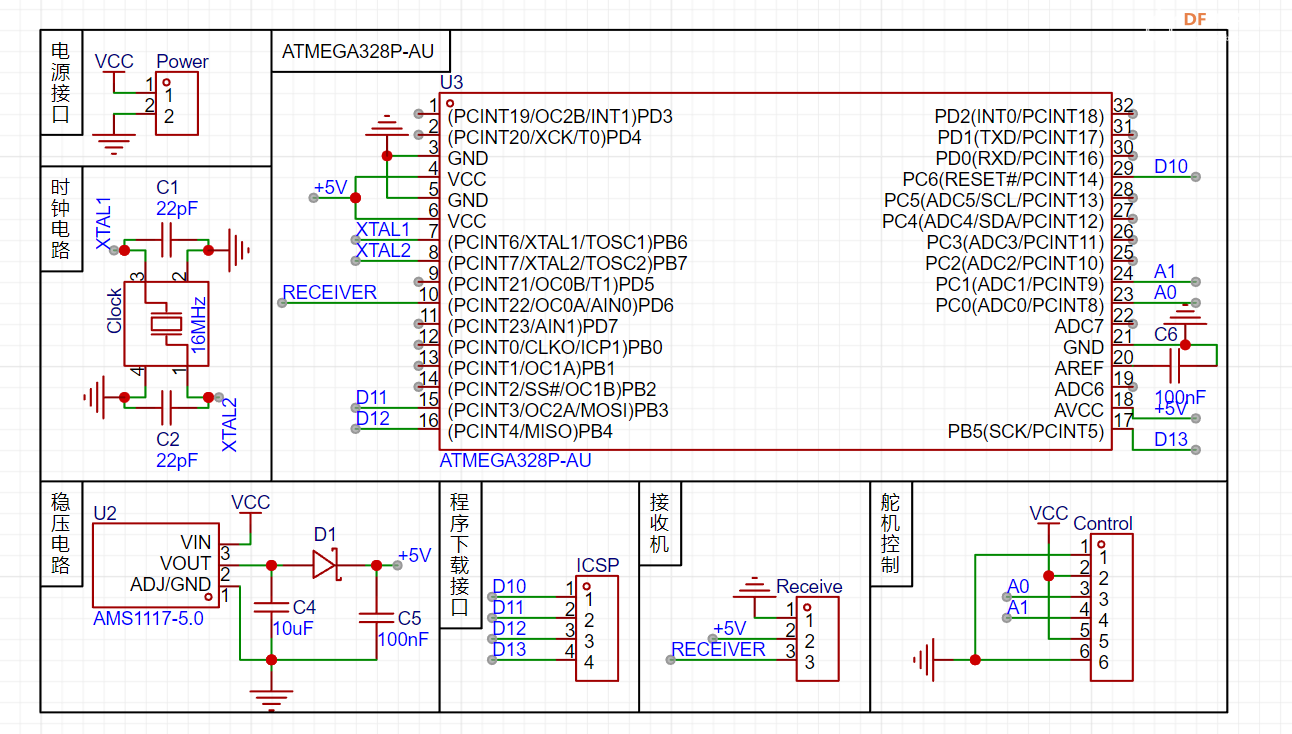Select the C5 capacitor symbol
Screen dimensions: 1292x734
[x=376, y=616]
